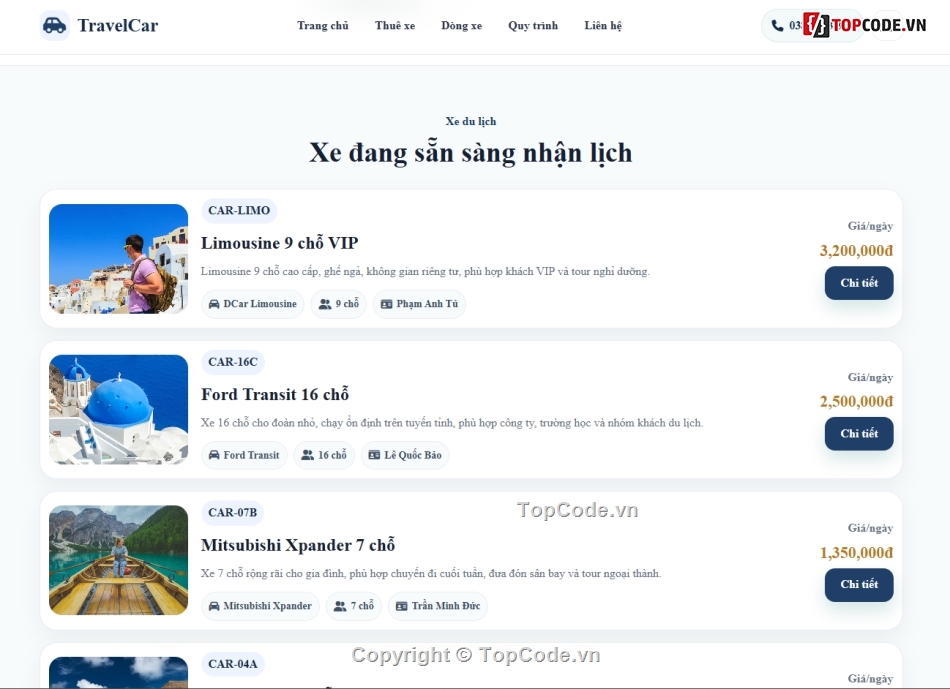This screenshot has height=689, width=950.
Task: Click the Lê Quốc Bảo driver tag
Action: point(405,455)
